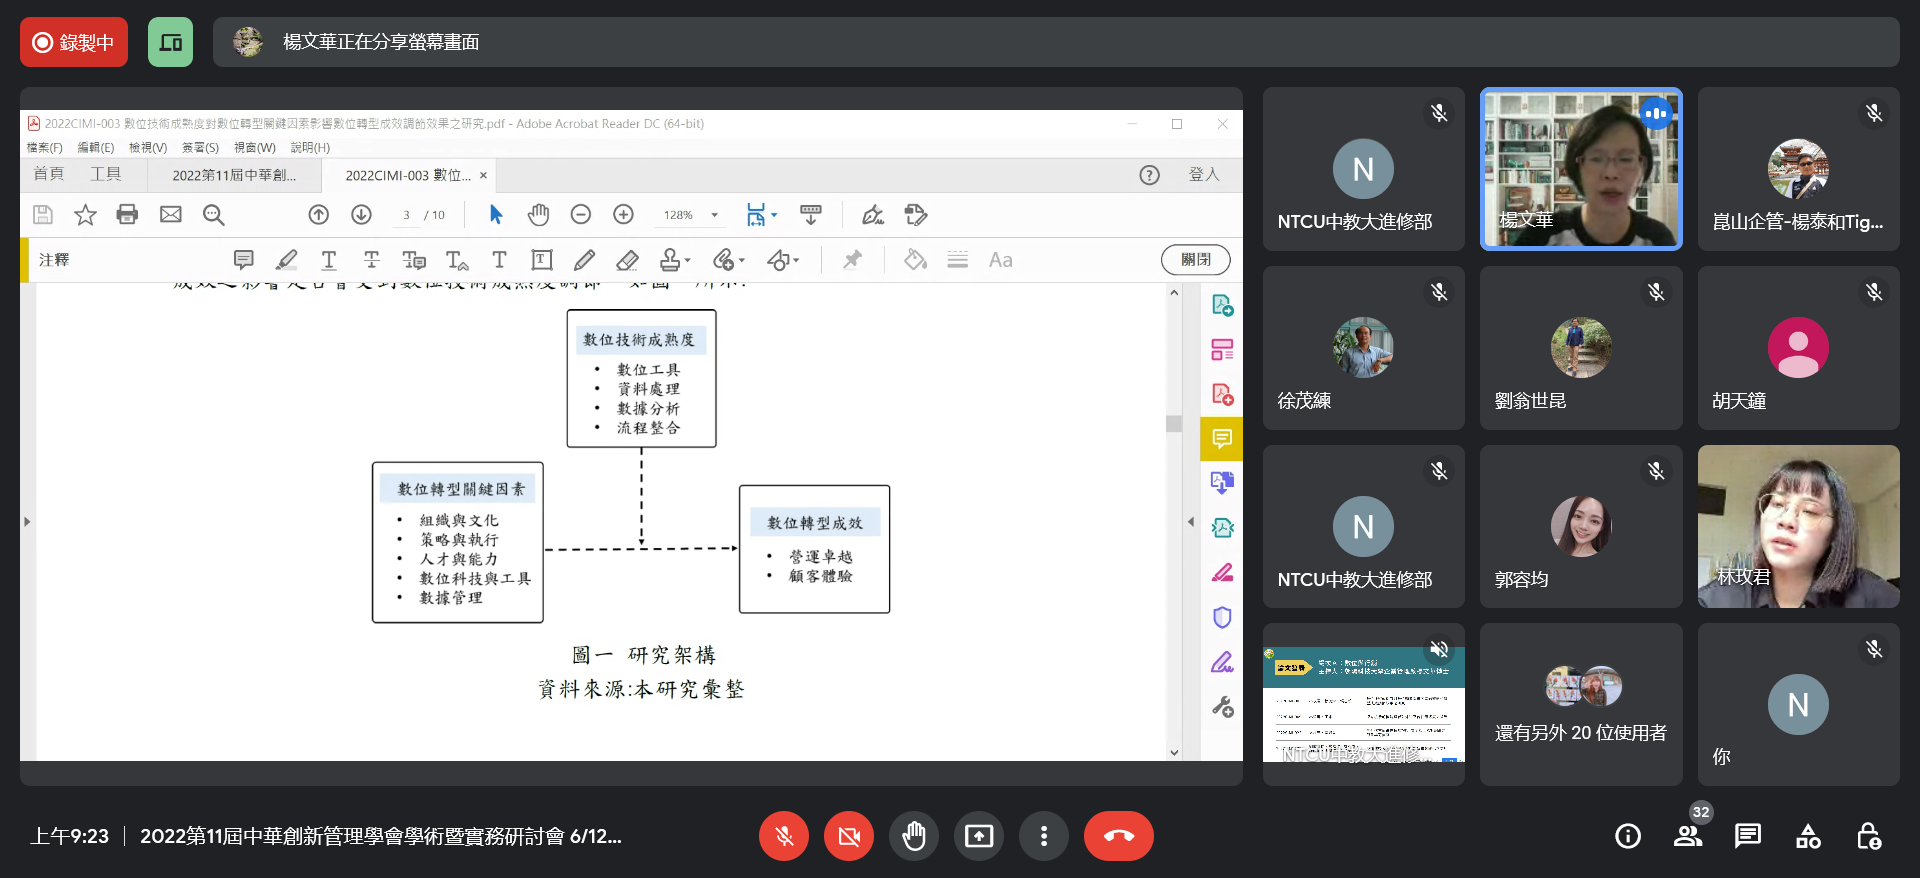Show the participants list
The image size is (1920, 878).
[1688, 836]
